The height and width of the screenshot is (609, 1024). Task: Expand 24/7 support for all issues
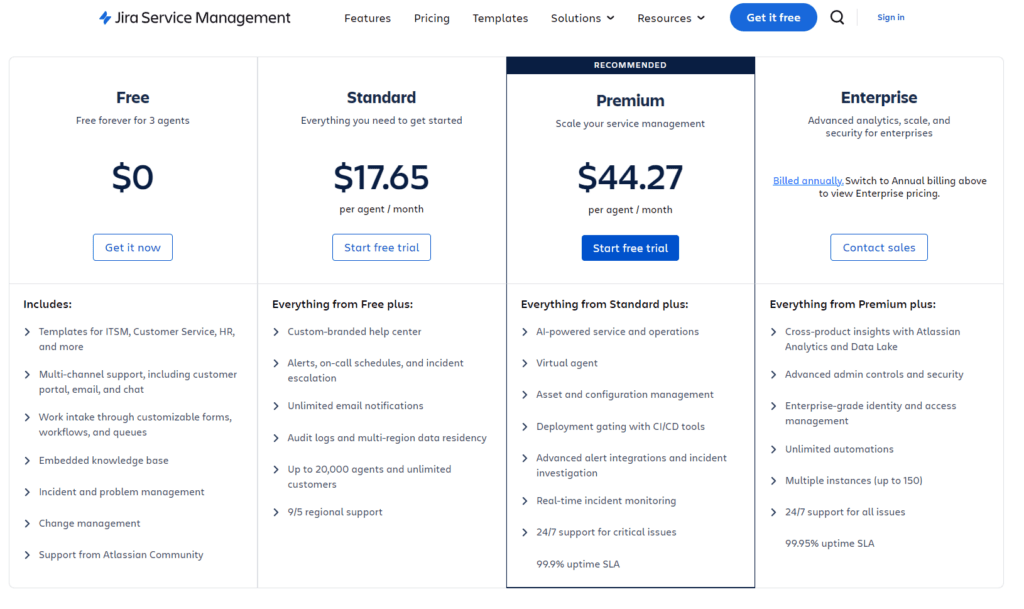pyautogui.click(x=838, y=512)
